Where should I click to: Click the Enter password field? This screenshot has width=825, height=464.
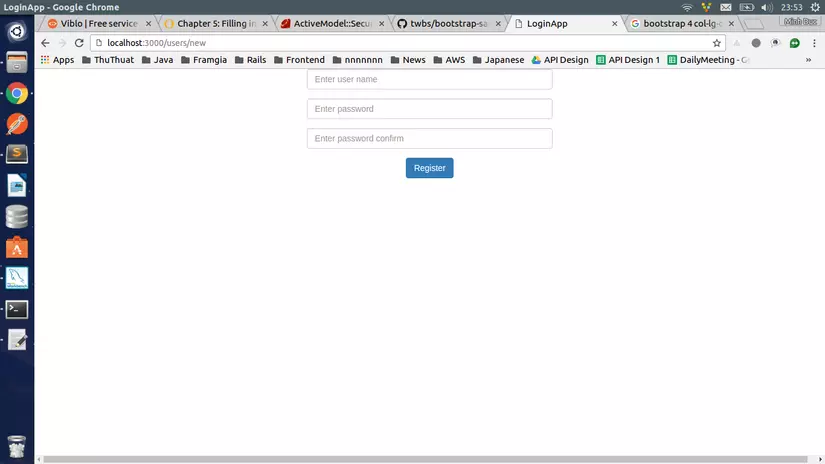429,109
